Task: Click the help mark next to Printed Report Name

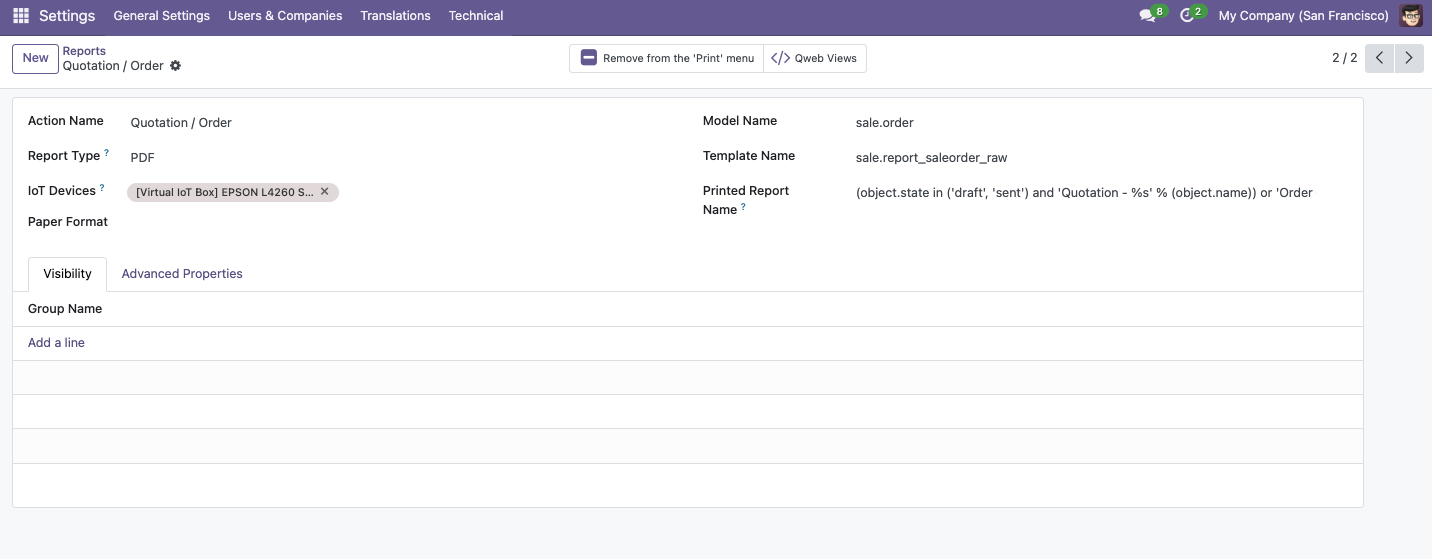Action: click(x=743, y=207)
